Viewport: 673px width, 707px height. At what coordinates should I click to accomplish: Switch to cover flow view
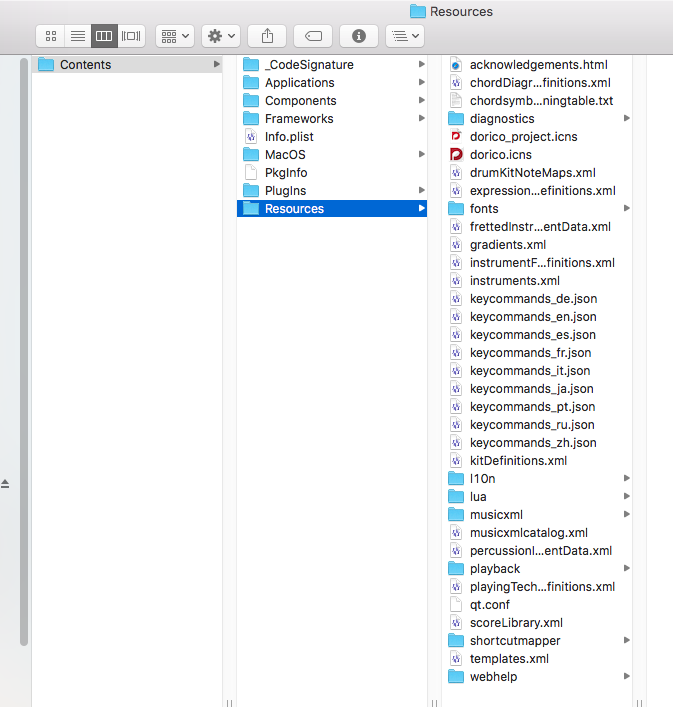(x=131, y=36)
